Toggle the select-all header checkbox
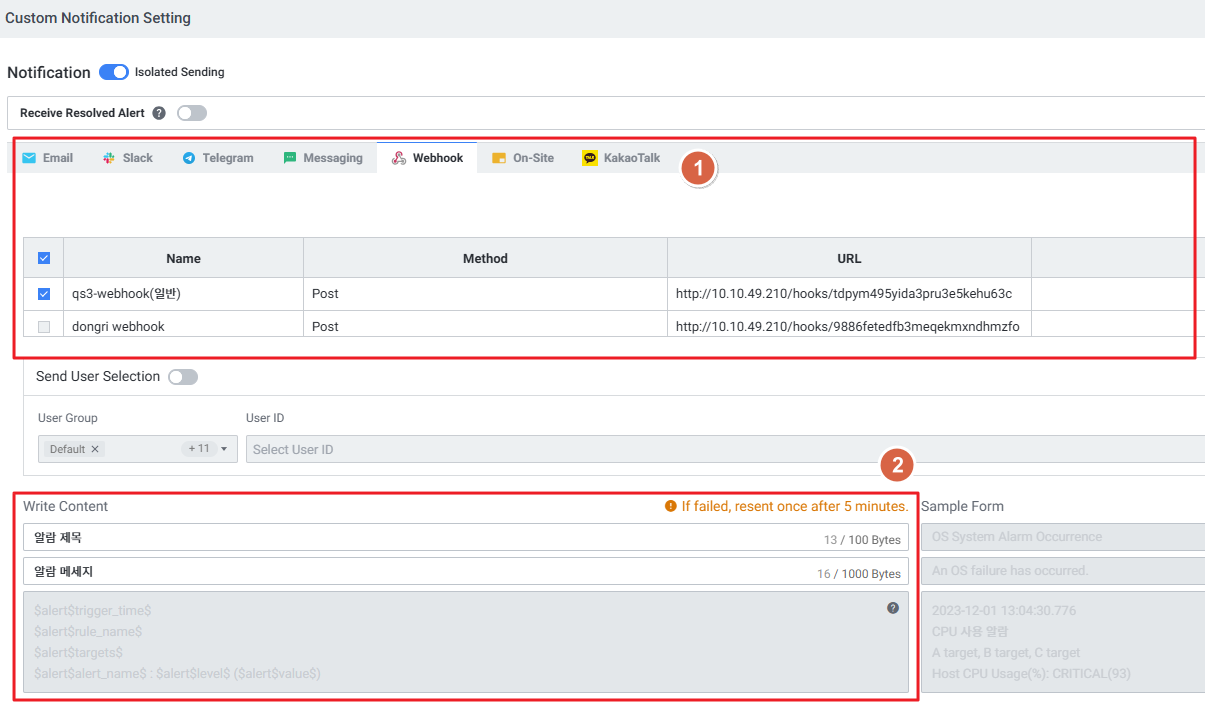Image resolution: width=1205 pixels, height=709 pixels. point(44,258)
